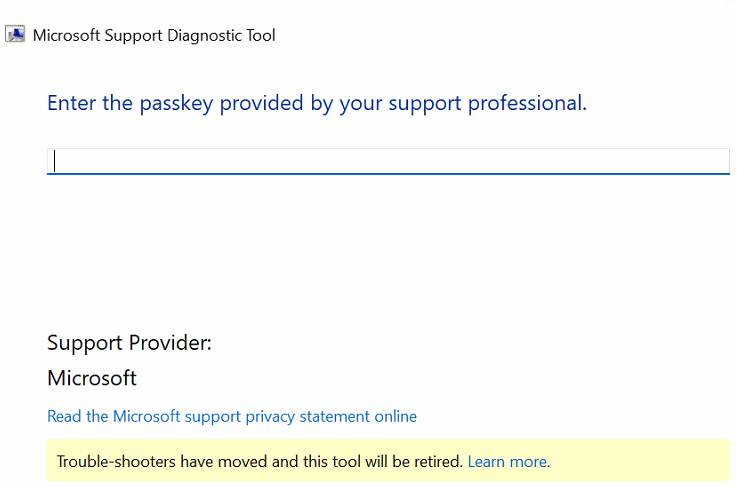Click the 'Enter the passkey' instruction heading

316,103
